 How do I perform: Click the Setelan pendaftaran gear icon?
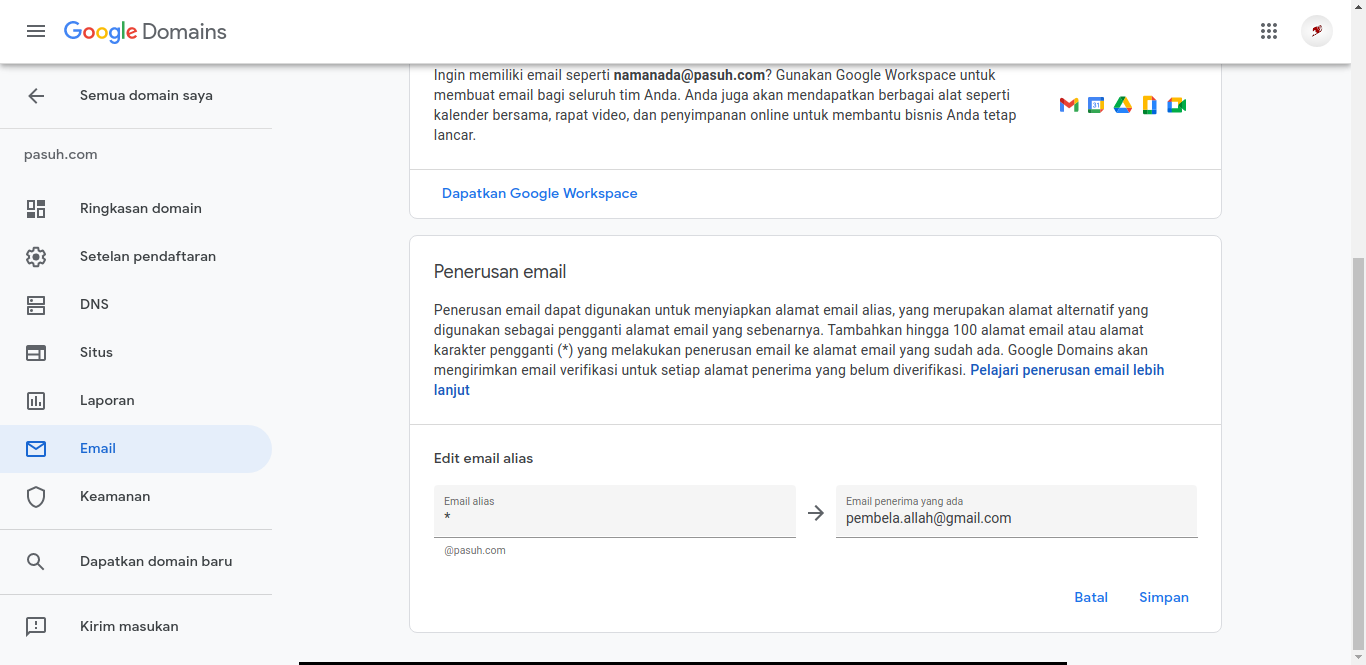(x=36, y=257)
